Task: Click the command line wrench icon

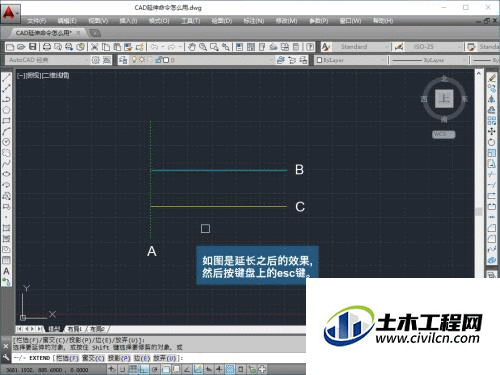Action: coord(6,358)
